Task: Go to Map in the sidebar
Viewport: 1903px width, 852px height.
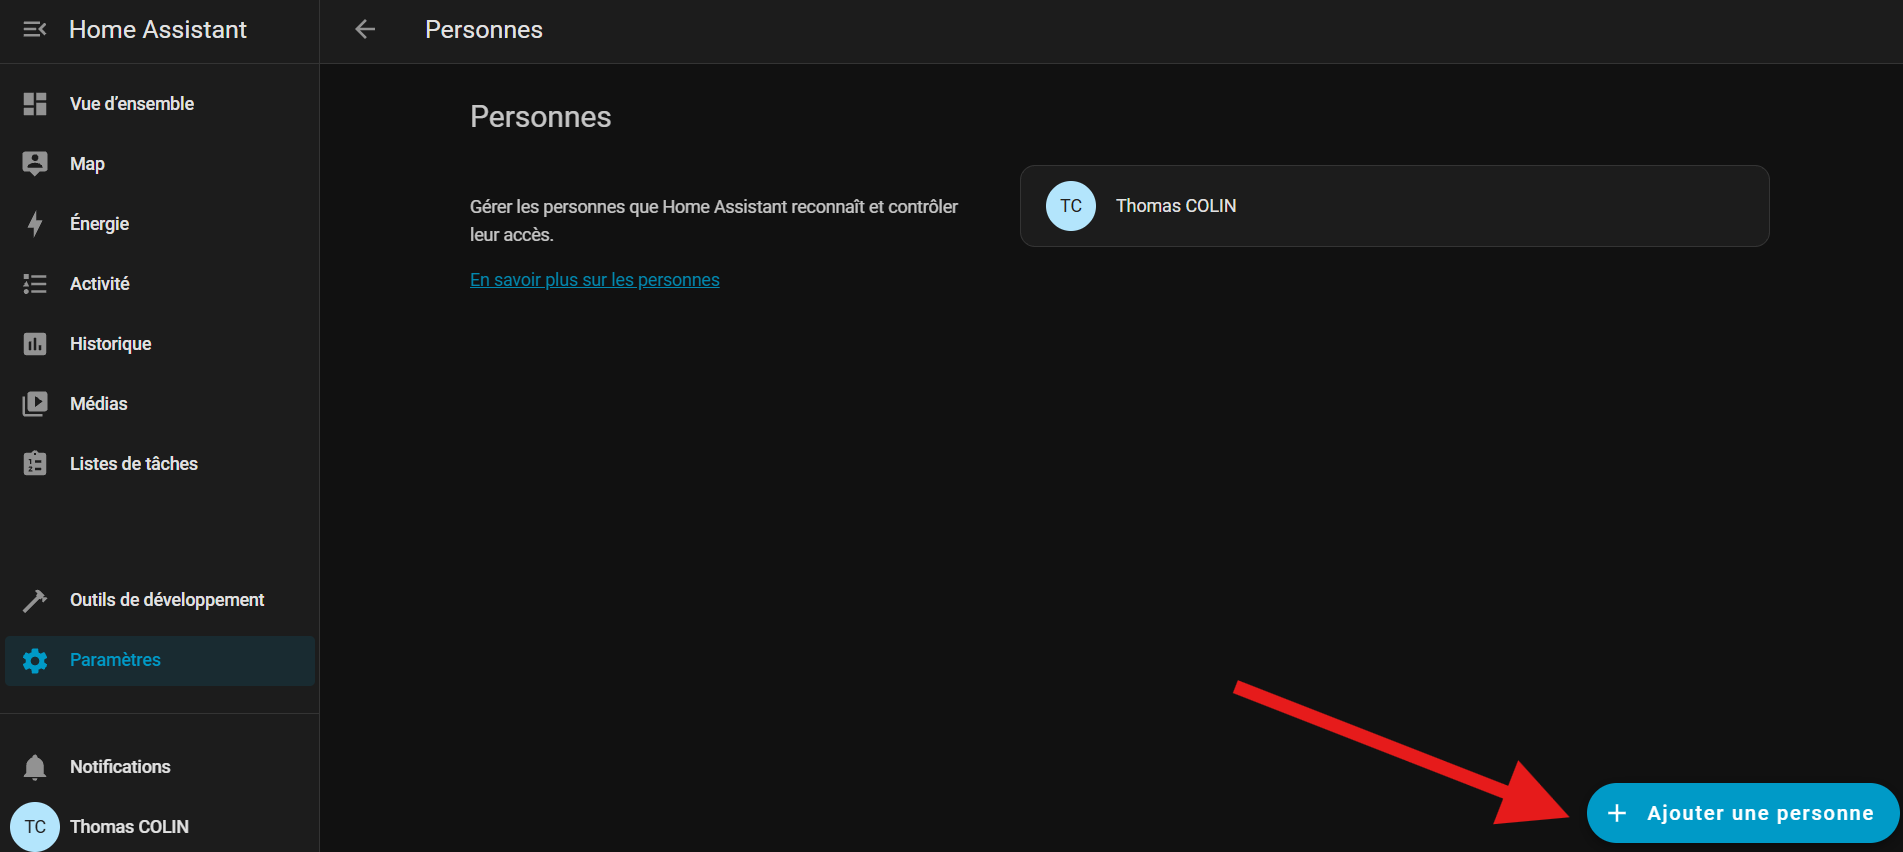Action: [87, 164]
